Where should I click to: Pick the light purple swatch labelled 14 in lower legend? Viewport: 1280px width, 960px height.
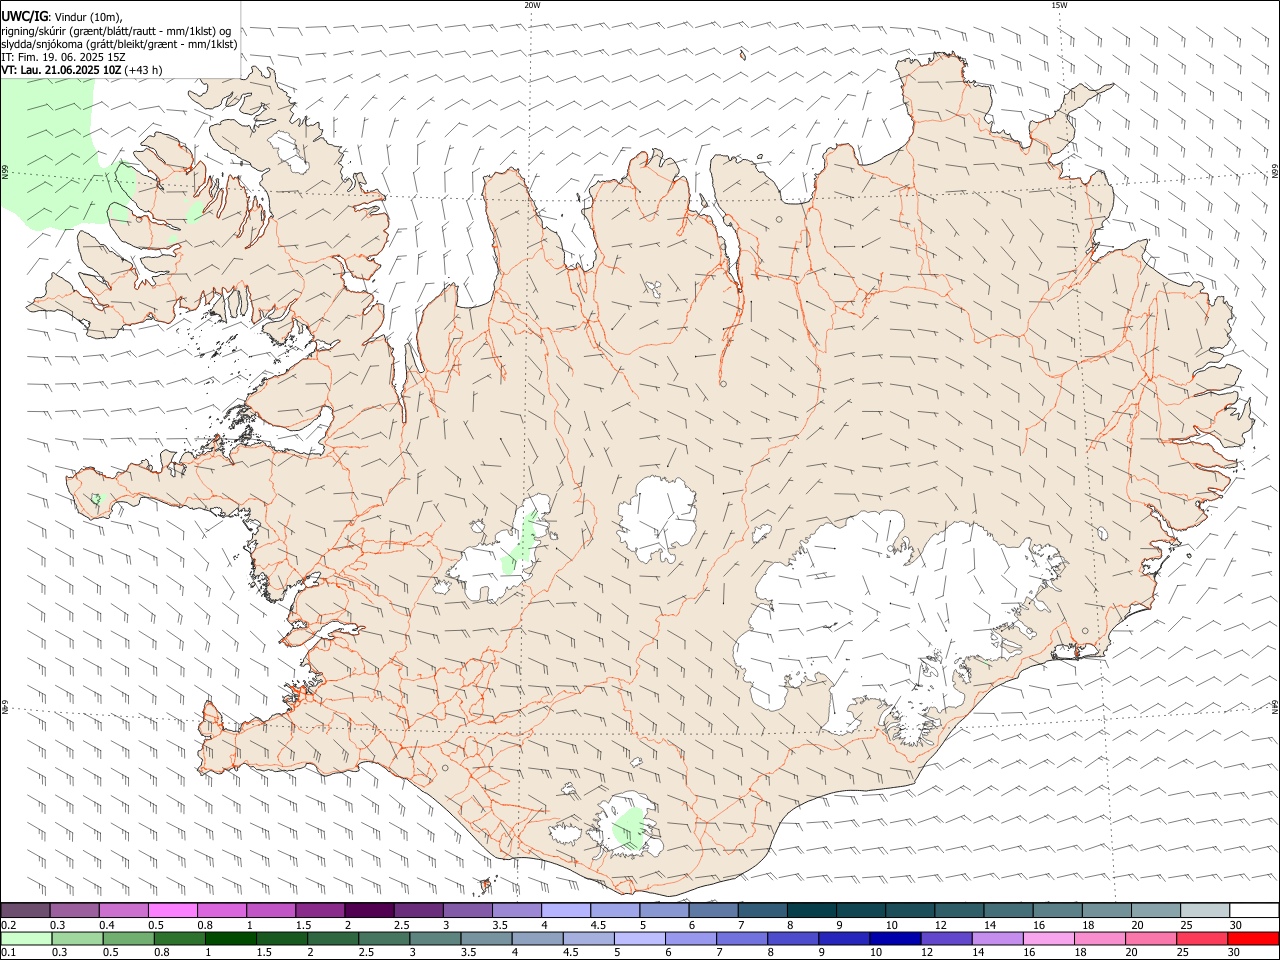pyautogui.click(x=998, y=938)
